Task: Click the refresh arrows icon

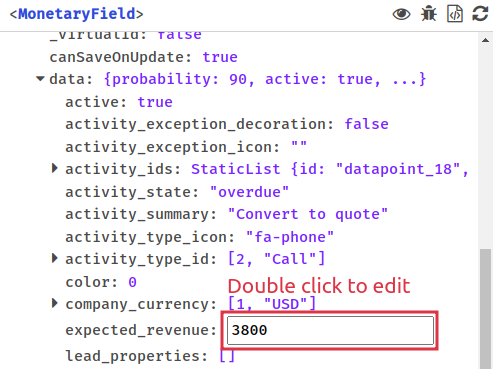Action: 480,14
